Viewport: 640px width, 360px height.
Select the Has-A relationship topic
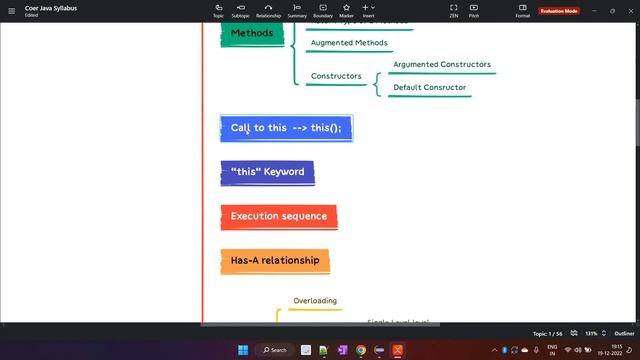[275, 261]
